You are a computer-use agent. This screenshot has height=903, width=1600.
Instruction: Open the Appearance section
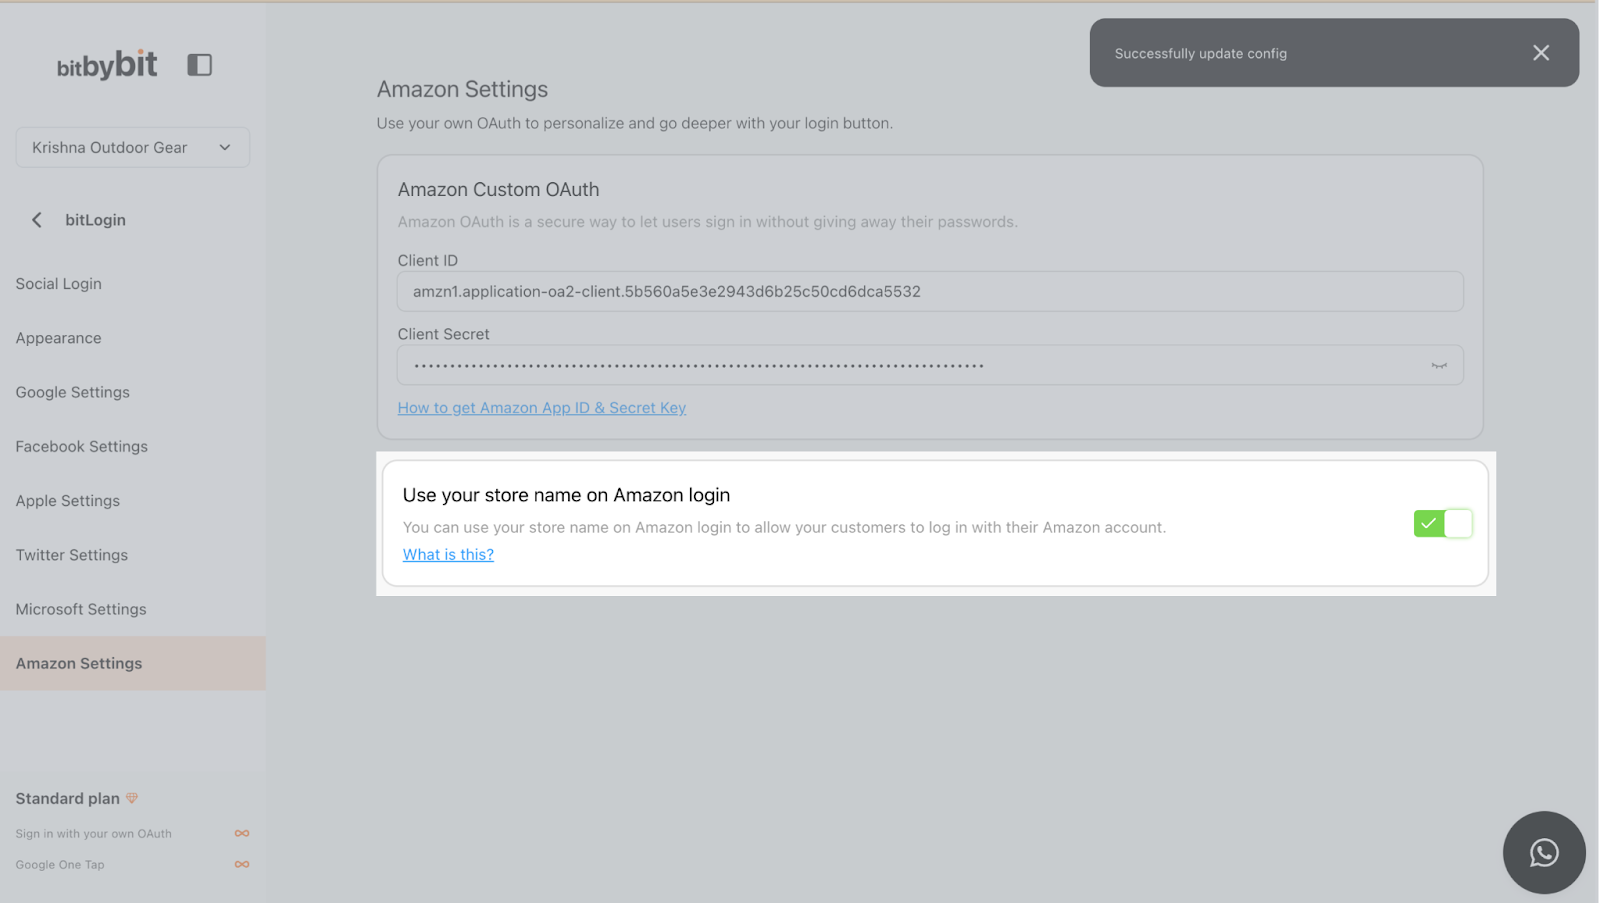(59, 338)
